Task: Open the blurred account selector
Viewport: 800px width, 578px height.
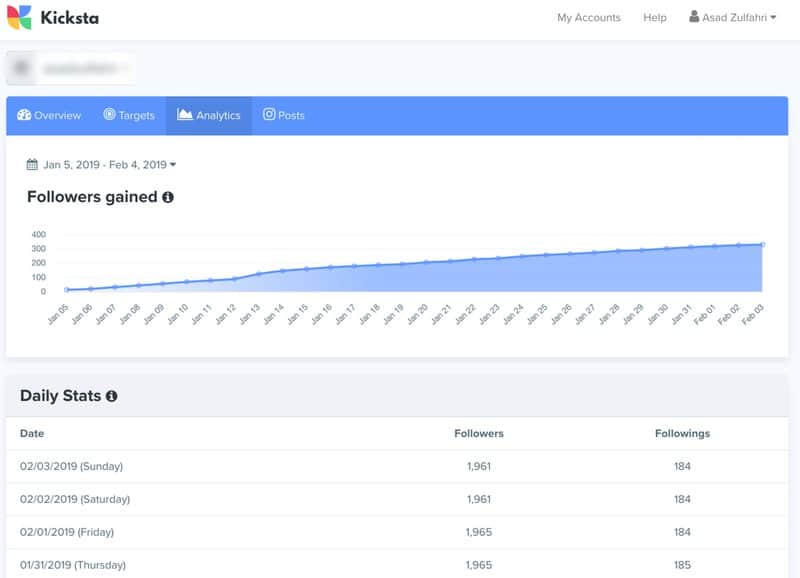Action: 71,68
